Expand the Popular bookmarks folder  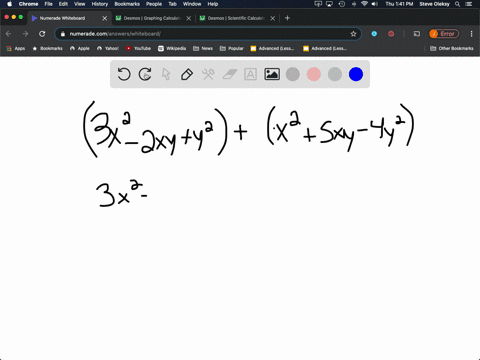(x=232, y=48)
